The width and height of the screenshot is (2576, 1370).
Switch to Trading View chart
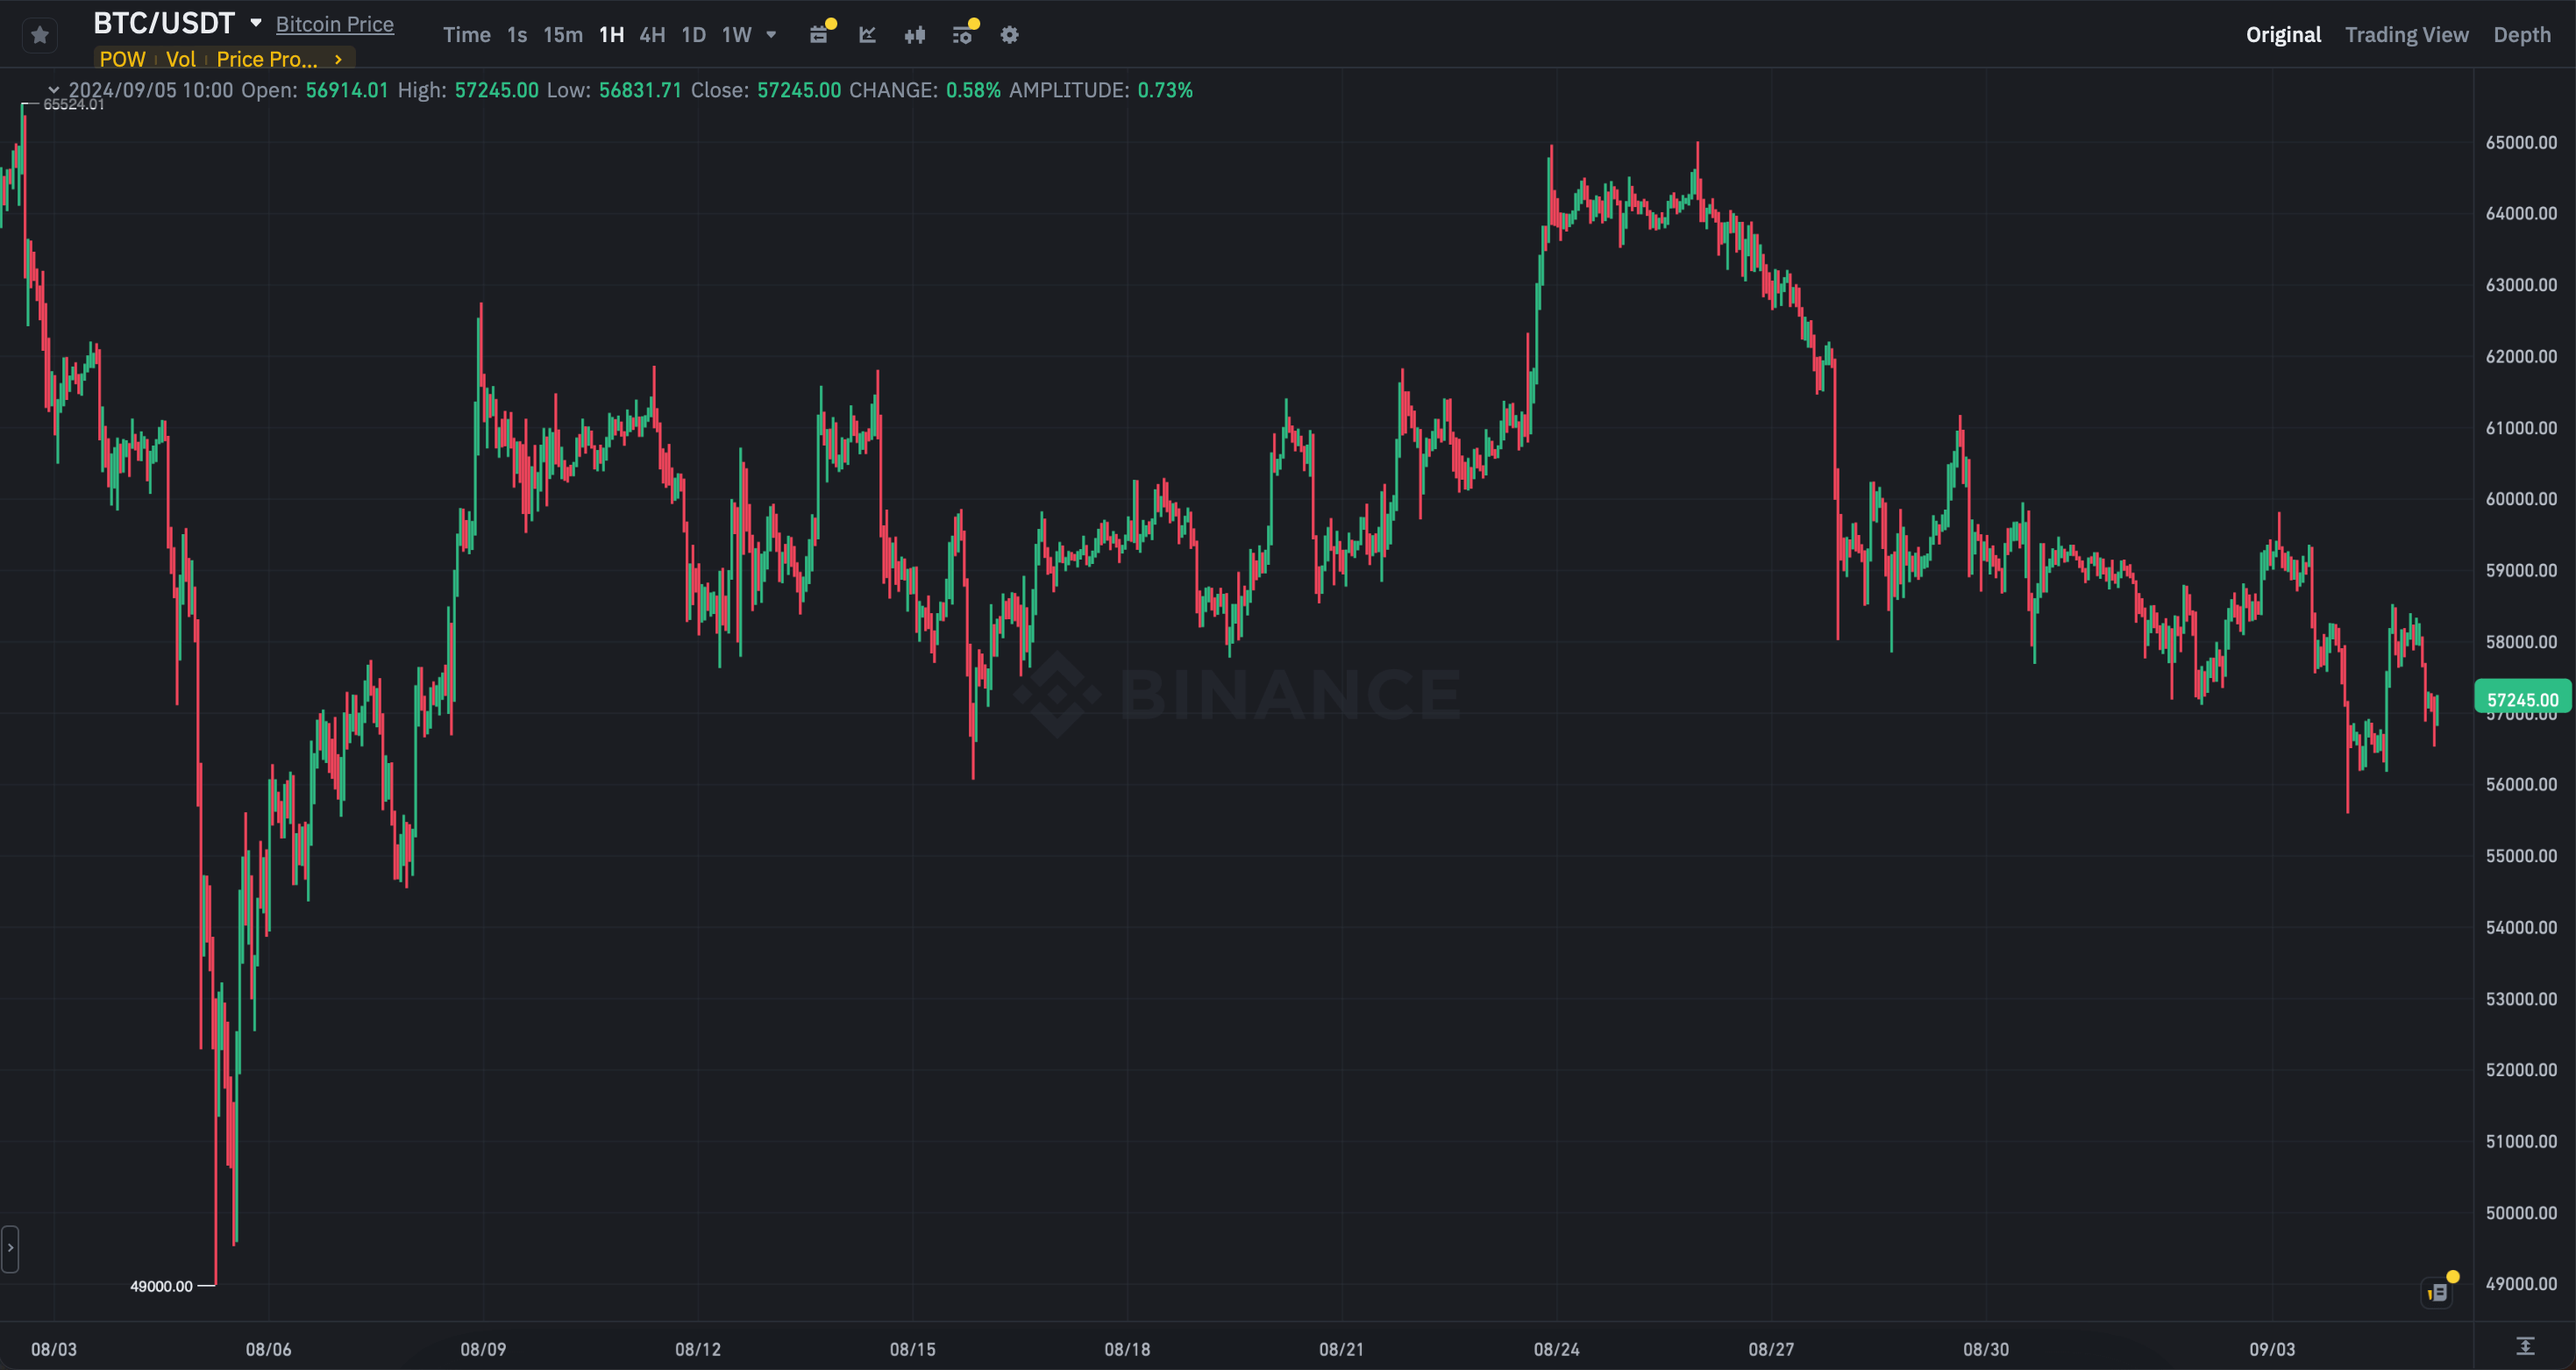click(2406, 35)
